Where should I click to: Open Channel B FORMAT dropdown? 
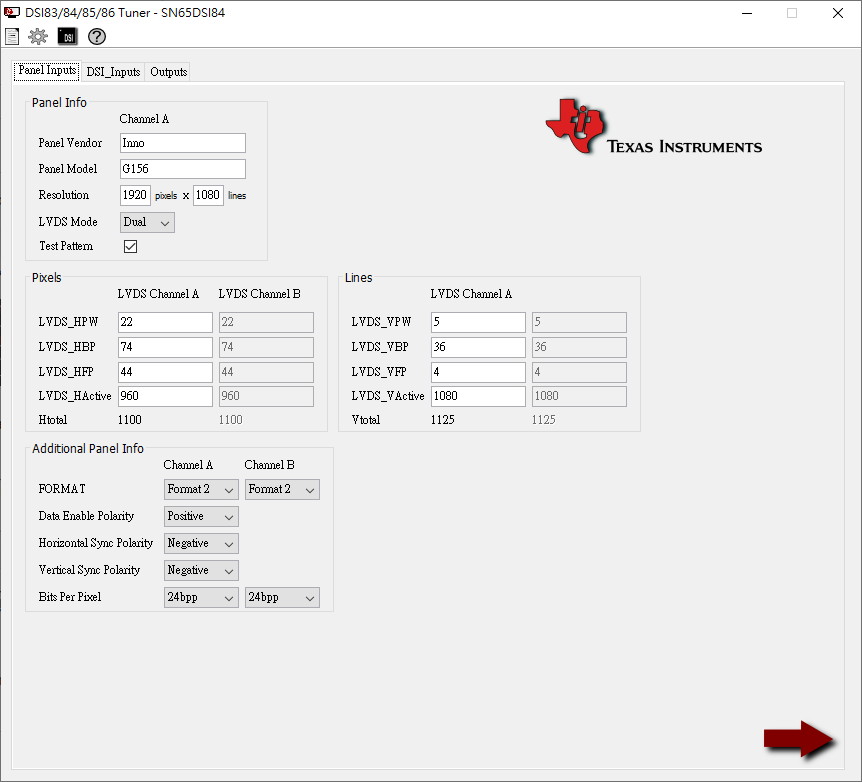click(x=282, y=489)
